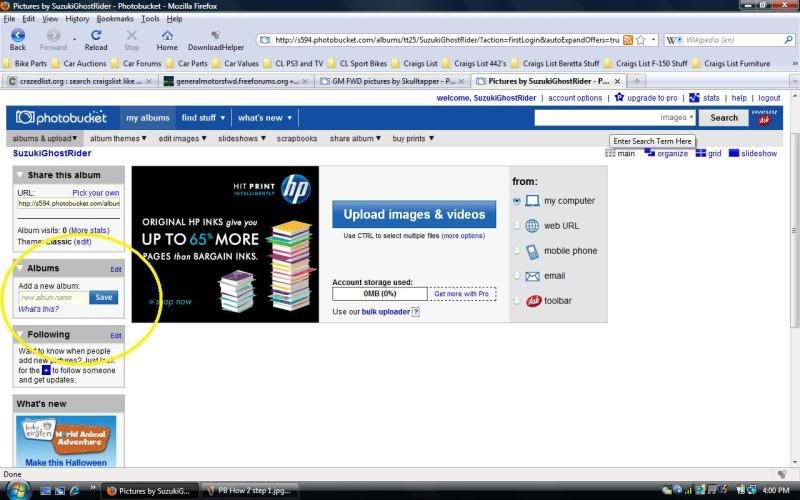
Task: Start slideshow view icon
Action: point(734,153)
